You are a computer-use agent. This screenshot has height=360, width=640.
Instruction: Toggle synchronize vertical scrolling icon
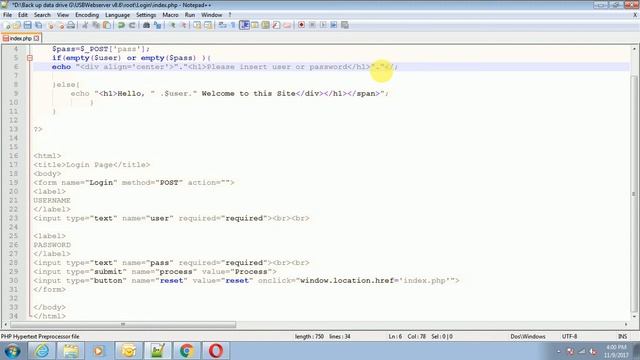click(197, 25)
